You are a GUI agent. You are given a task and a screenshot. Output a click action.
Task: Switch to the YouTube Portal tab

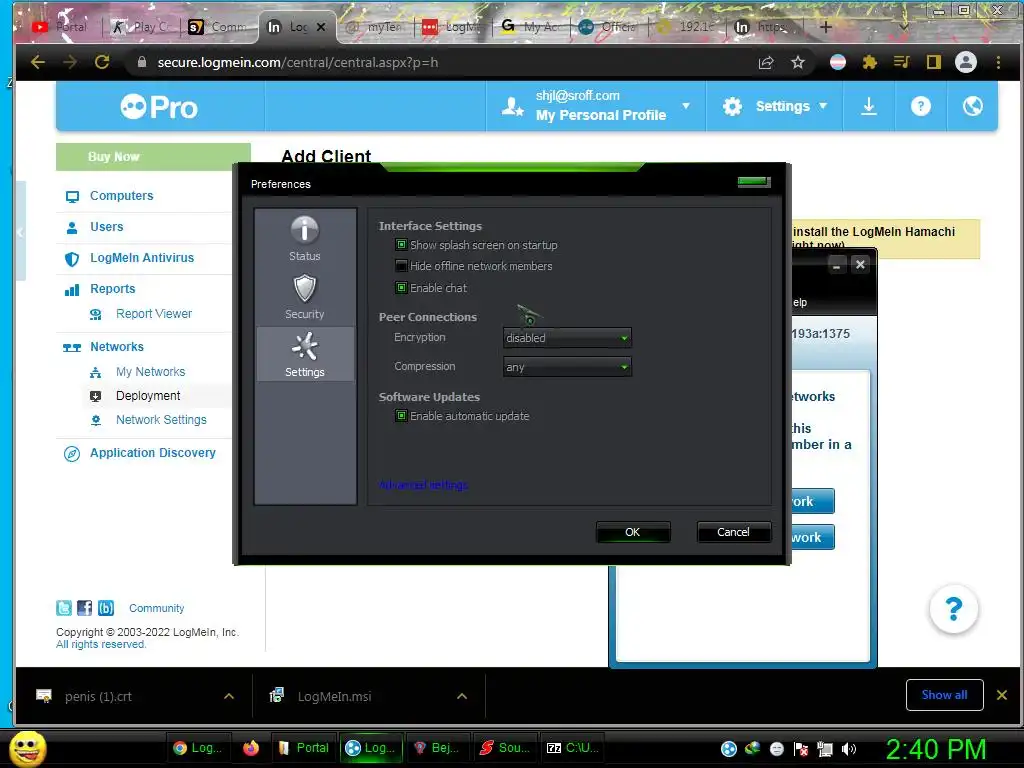tap(59, 27)
